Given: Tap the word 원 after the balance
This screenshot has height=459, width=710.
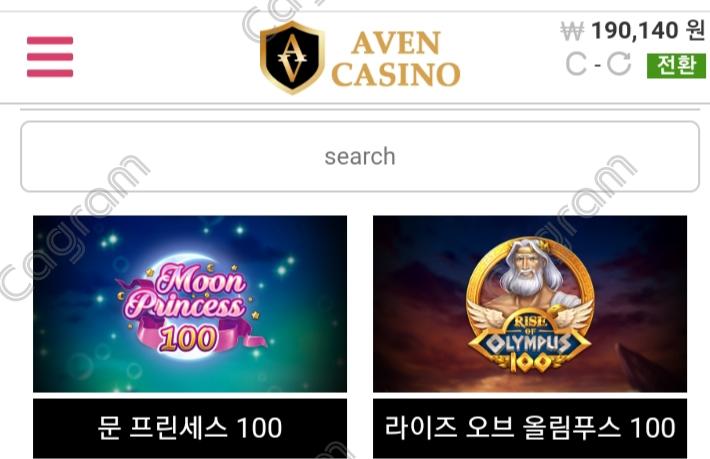Looking at the screenshot, I should click(695, 31).
